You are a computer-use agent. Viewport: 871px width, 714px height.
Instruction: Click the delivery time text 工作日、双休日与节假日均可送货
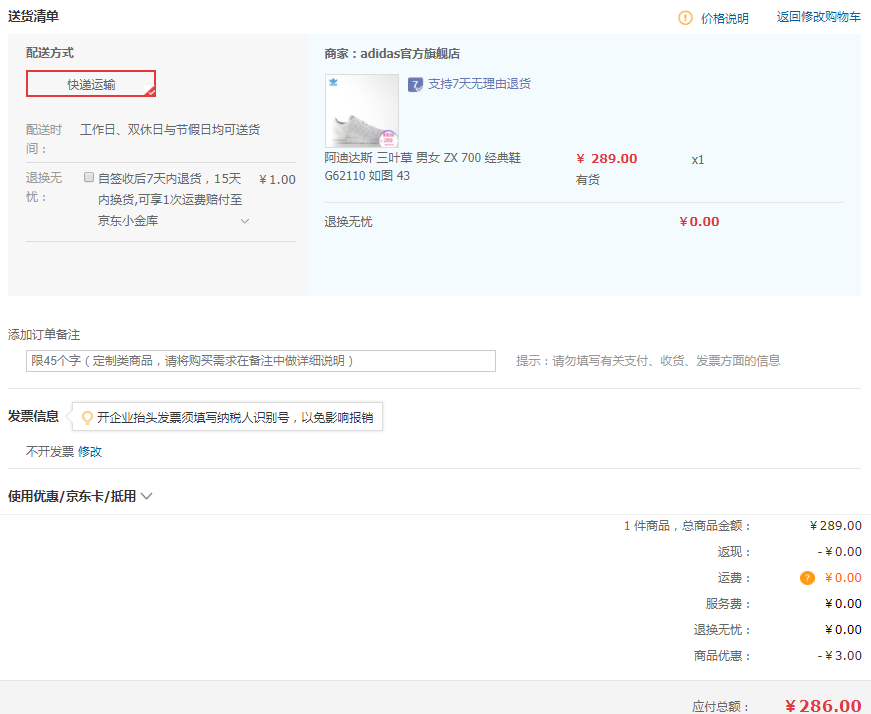point(170,129)
